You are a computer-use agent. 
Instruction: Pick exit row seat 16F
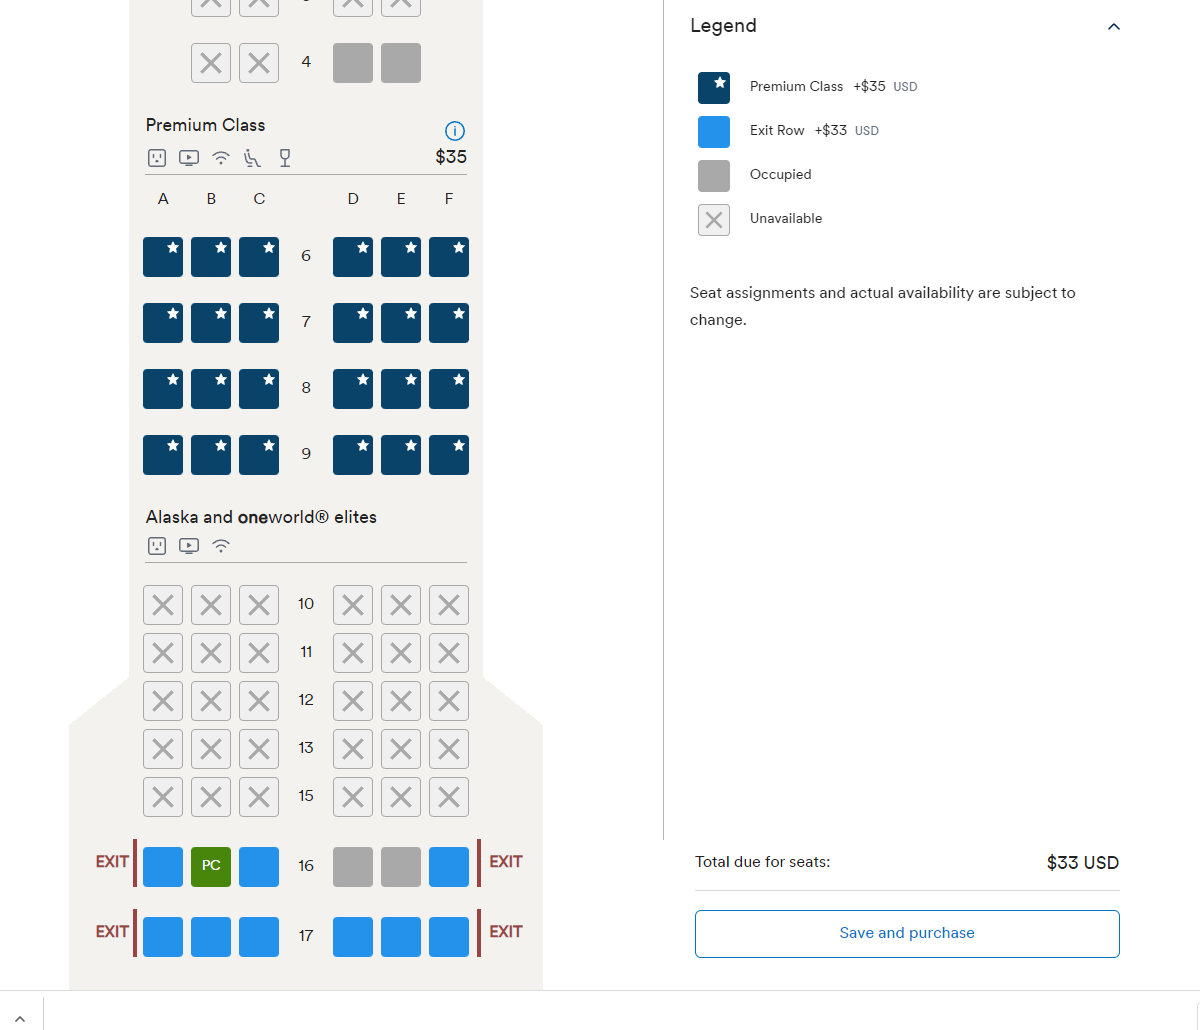coord(449,867)
